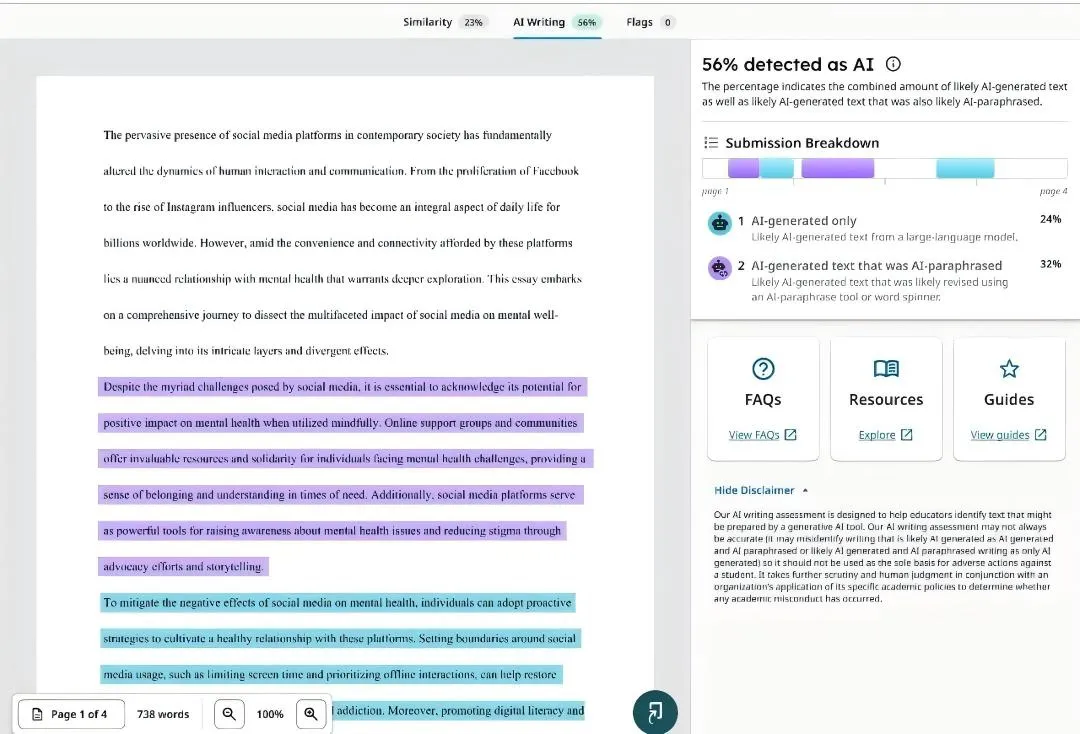Click the 56% detected as AI heading
Image resolution: width=1080 pixels, height=734 pixels.
pyautogui.click(x=788, y=64)
